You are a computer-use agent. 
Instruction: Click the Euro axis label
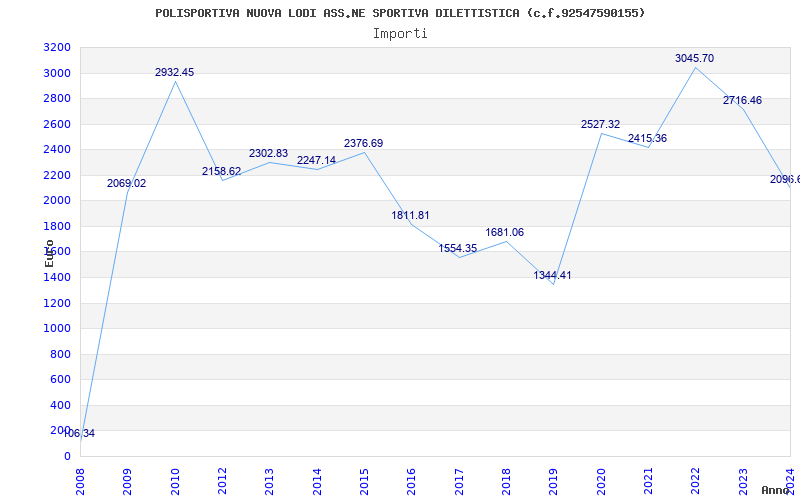[49, 253]
